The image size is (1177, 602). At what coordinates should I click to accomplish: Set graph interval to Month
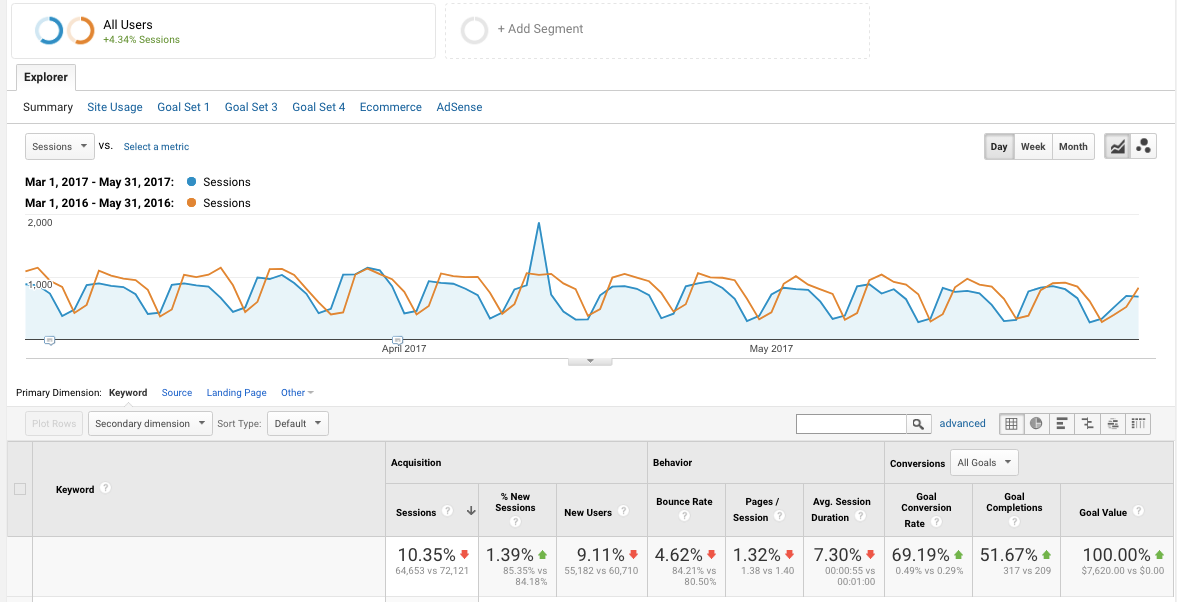click(1073, 147)
